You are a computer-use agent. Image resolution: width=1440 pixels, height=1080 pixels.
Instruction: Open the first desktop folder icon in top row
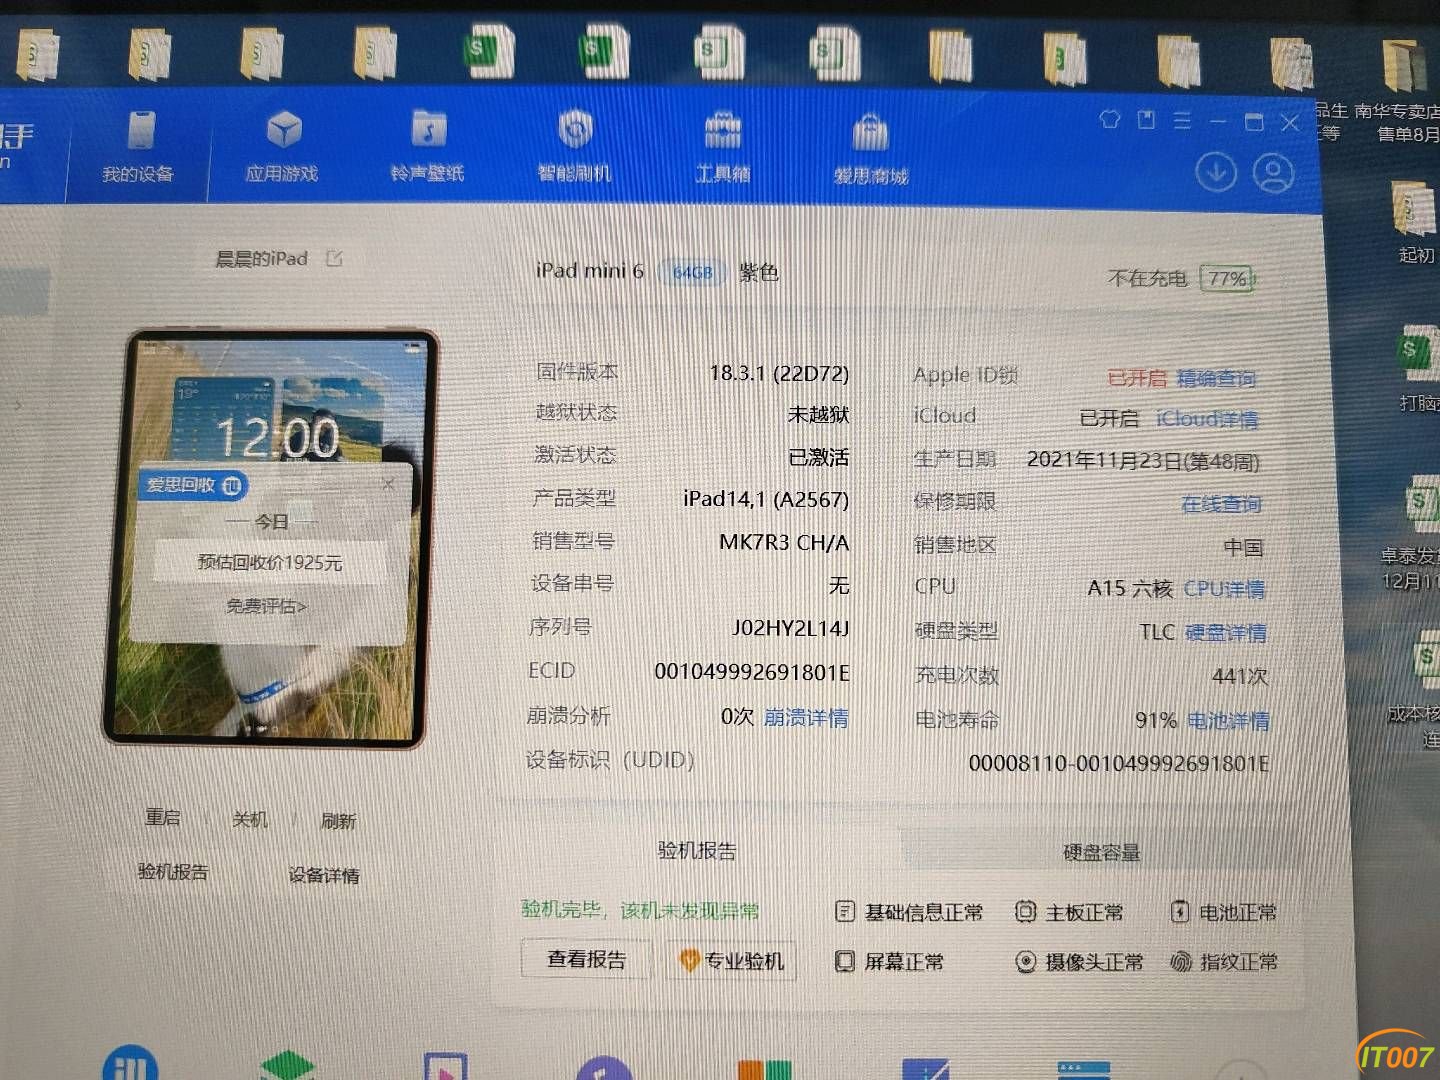tap(36, 54)
